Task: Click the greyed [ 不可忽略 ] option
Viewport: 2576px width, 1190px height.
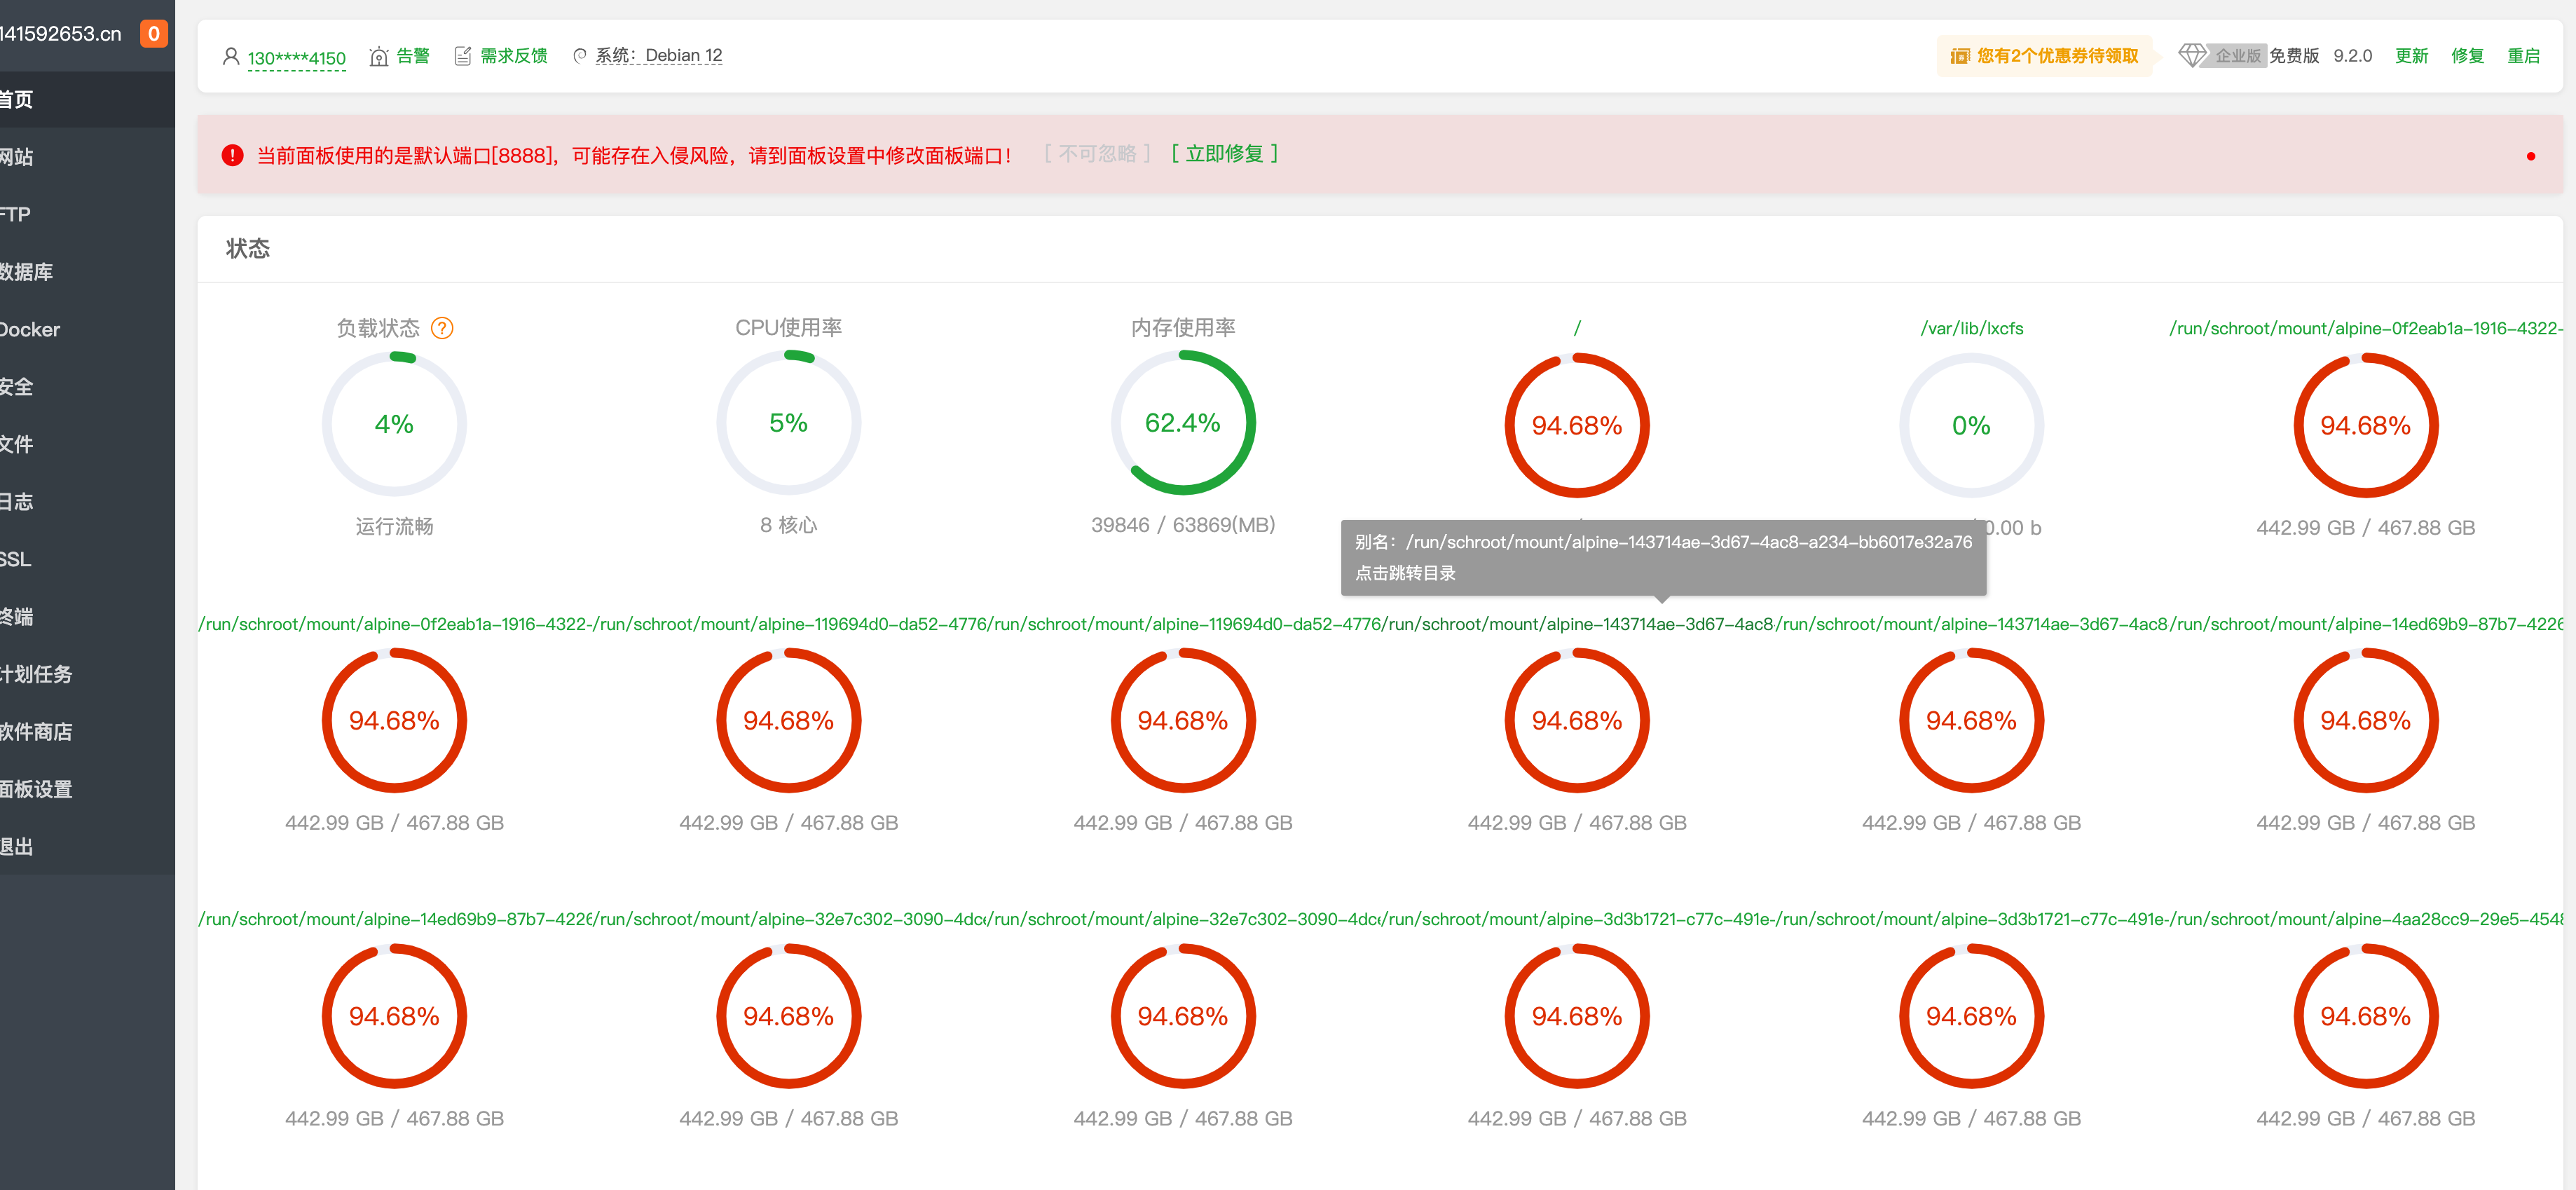Action: click(x=1097, y=154)
